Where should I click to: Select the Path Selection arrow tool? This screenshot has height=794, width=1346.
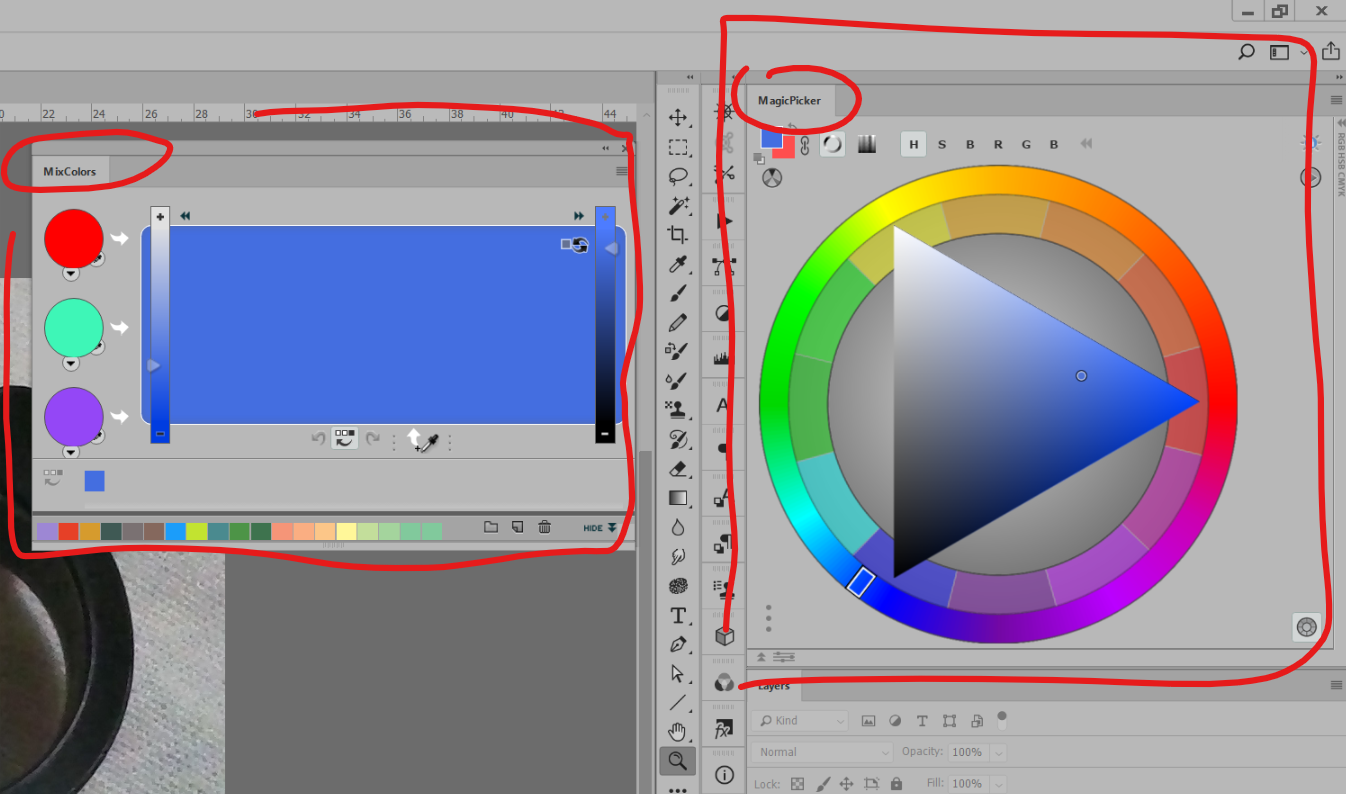[678, 673]
